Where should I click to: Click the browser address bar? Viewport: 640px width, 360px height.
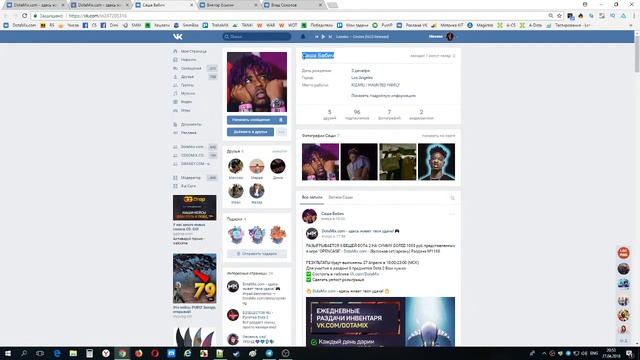[x=286, y=16]
